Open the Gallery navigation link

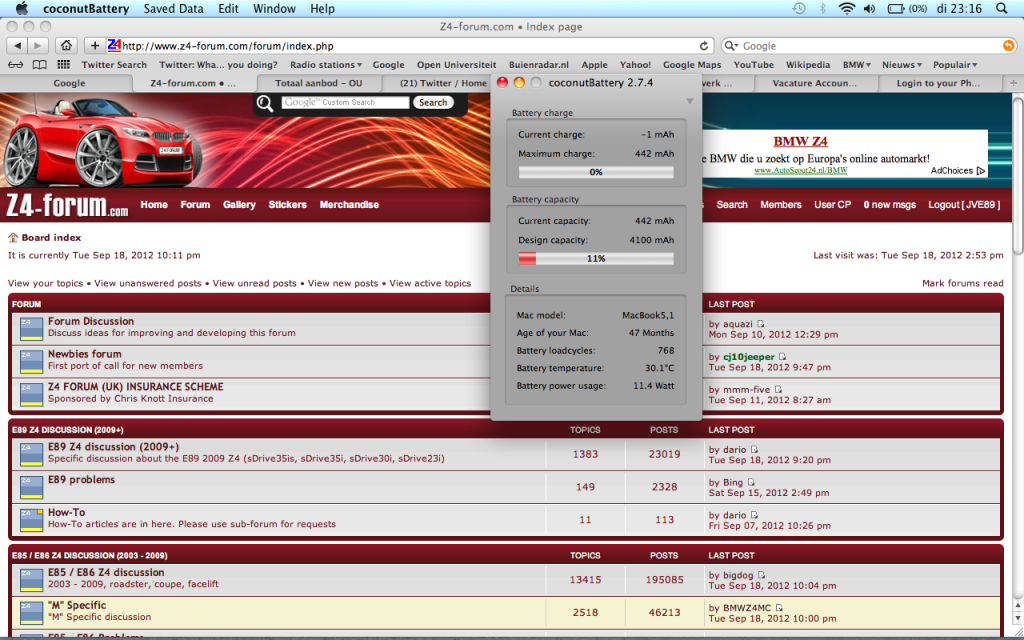point(239,204)
